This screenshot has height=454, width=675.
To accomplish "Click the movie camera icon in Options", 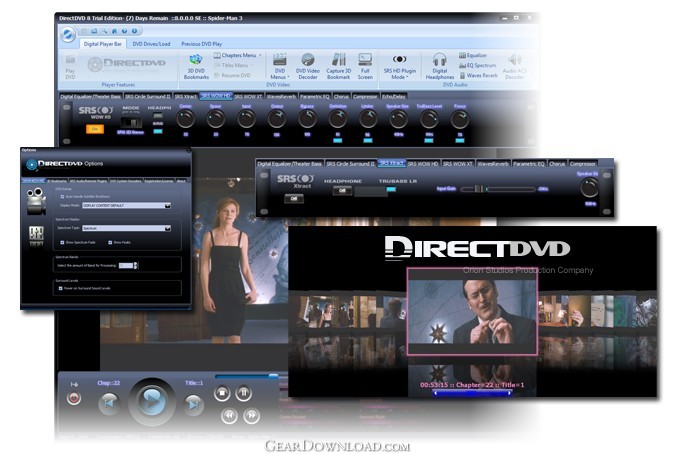I will click(x=36, y=200).
